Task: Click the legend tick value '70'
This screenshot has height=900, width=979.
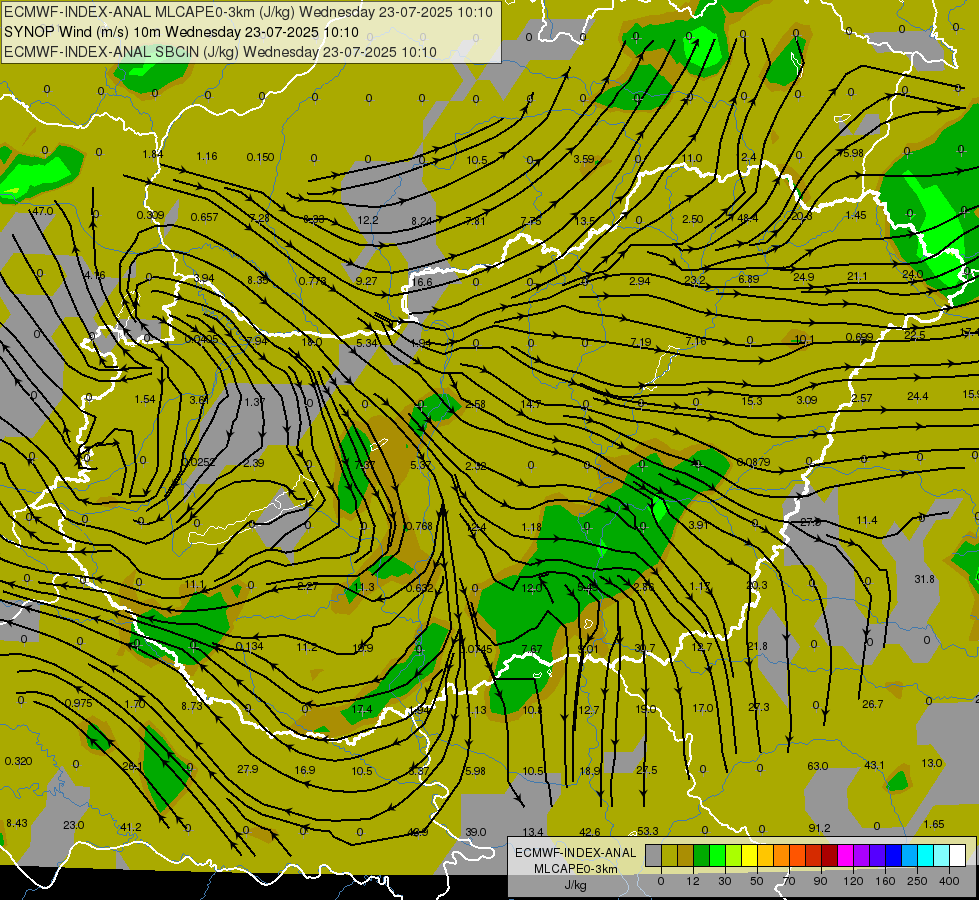Action: click(x=789, y=881)
